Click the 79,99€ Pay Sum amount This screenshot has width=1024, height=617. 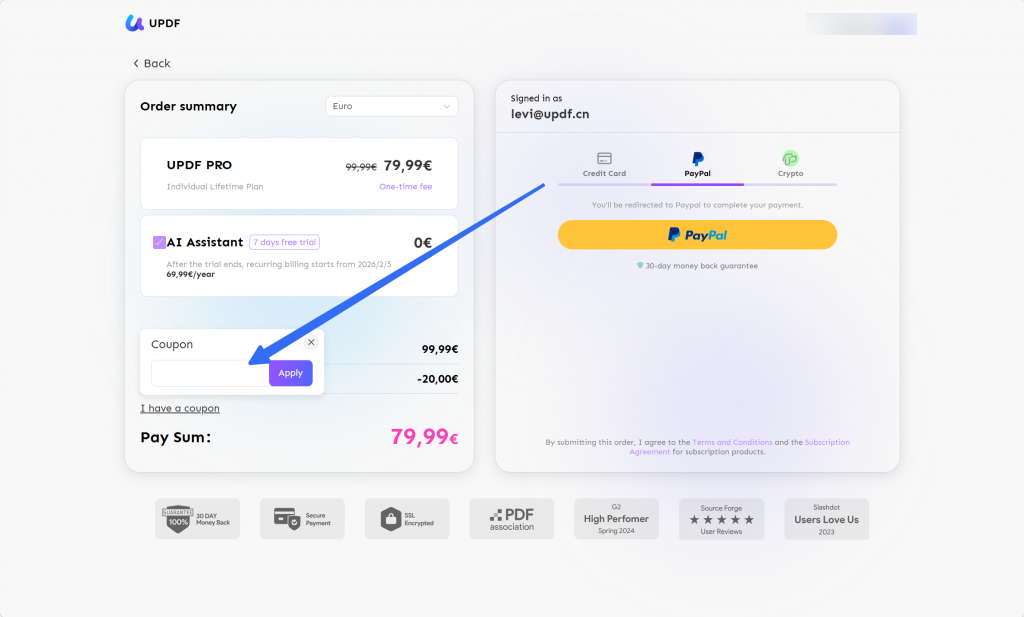pos(424,437)
